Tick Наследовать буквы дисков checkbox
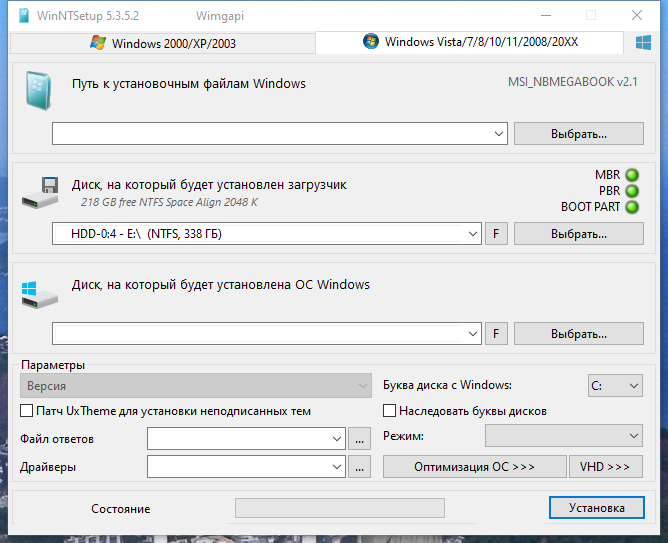 coord(389,411)
